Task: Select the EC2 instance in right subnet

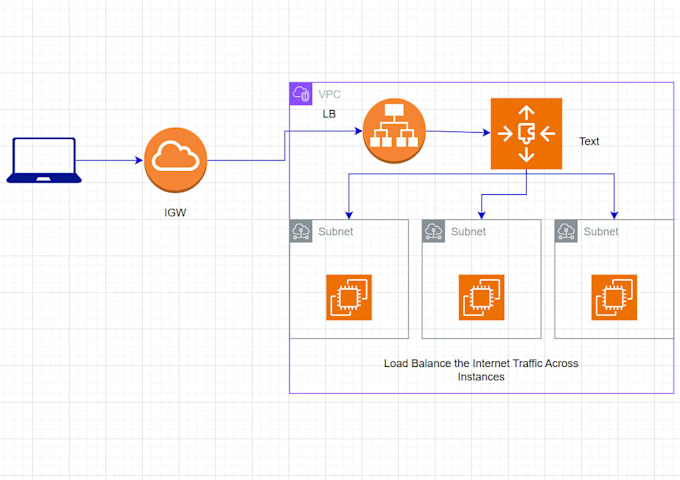Action: [615, 297]
